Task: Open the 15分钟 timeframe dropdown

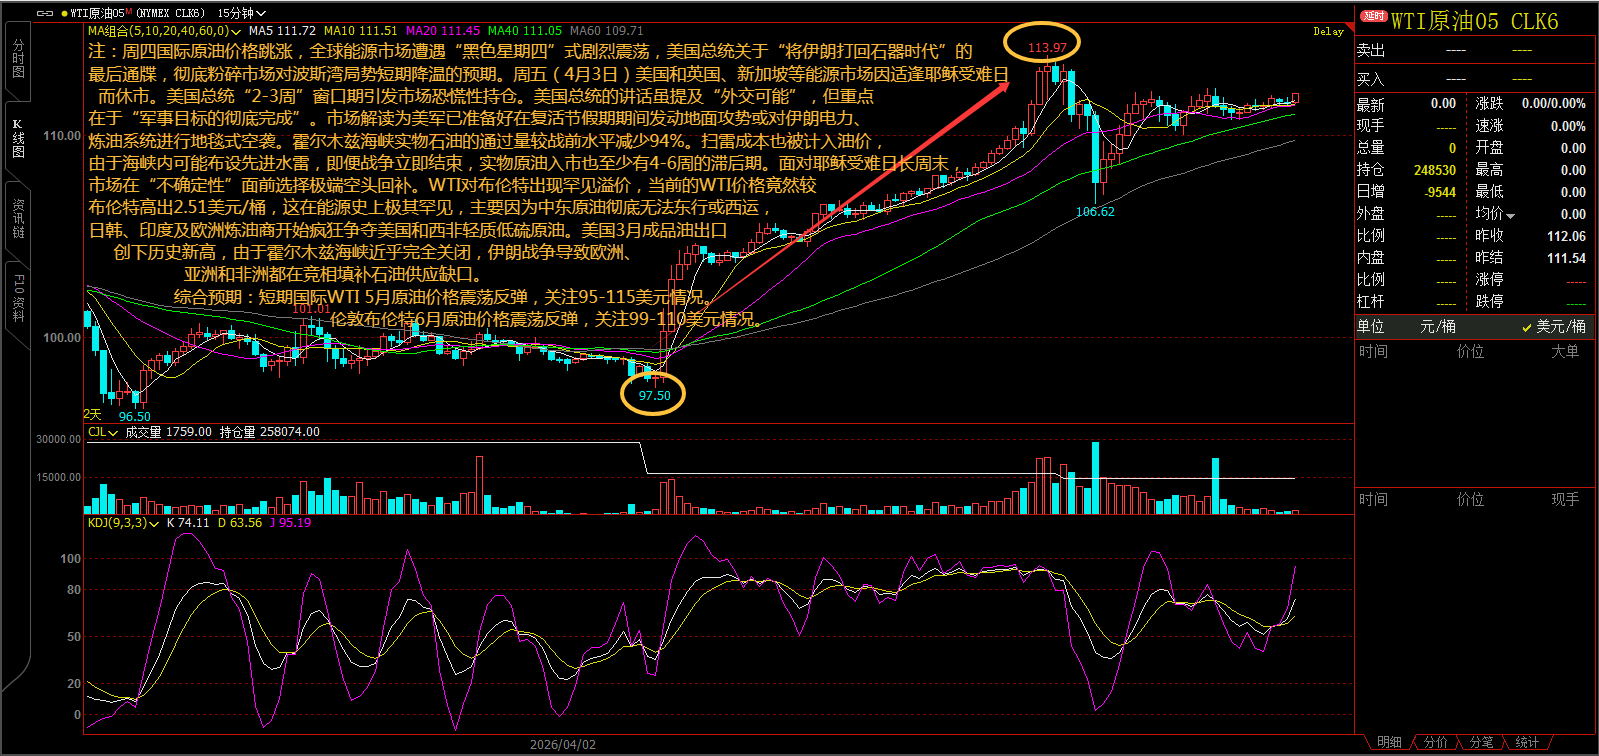Action: pos(242,13)
